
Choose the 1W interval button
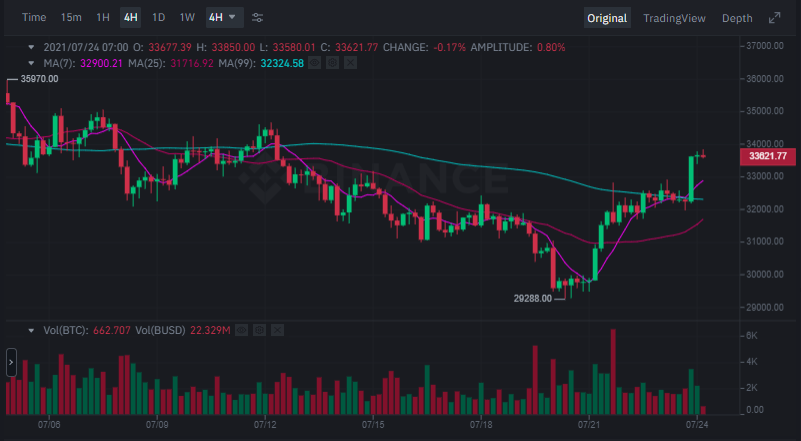point(187,18)
